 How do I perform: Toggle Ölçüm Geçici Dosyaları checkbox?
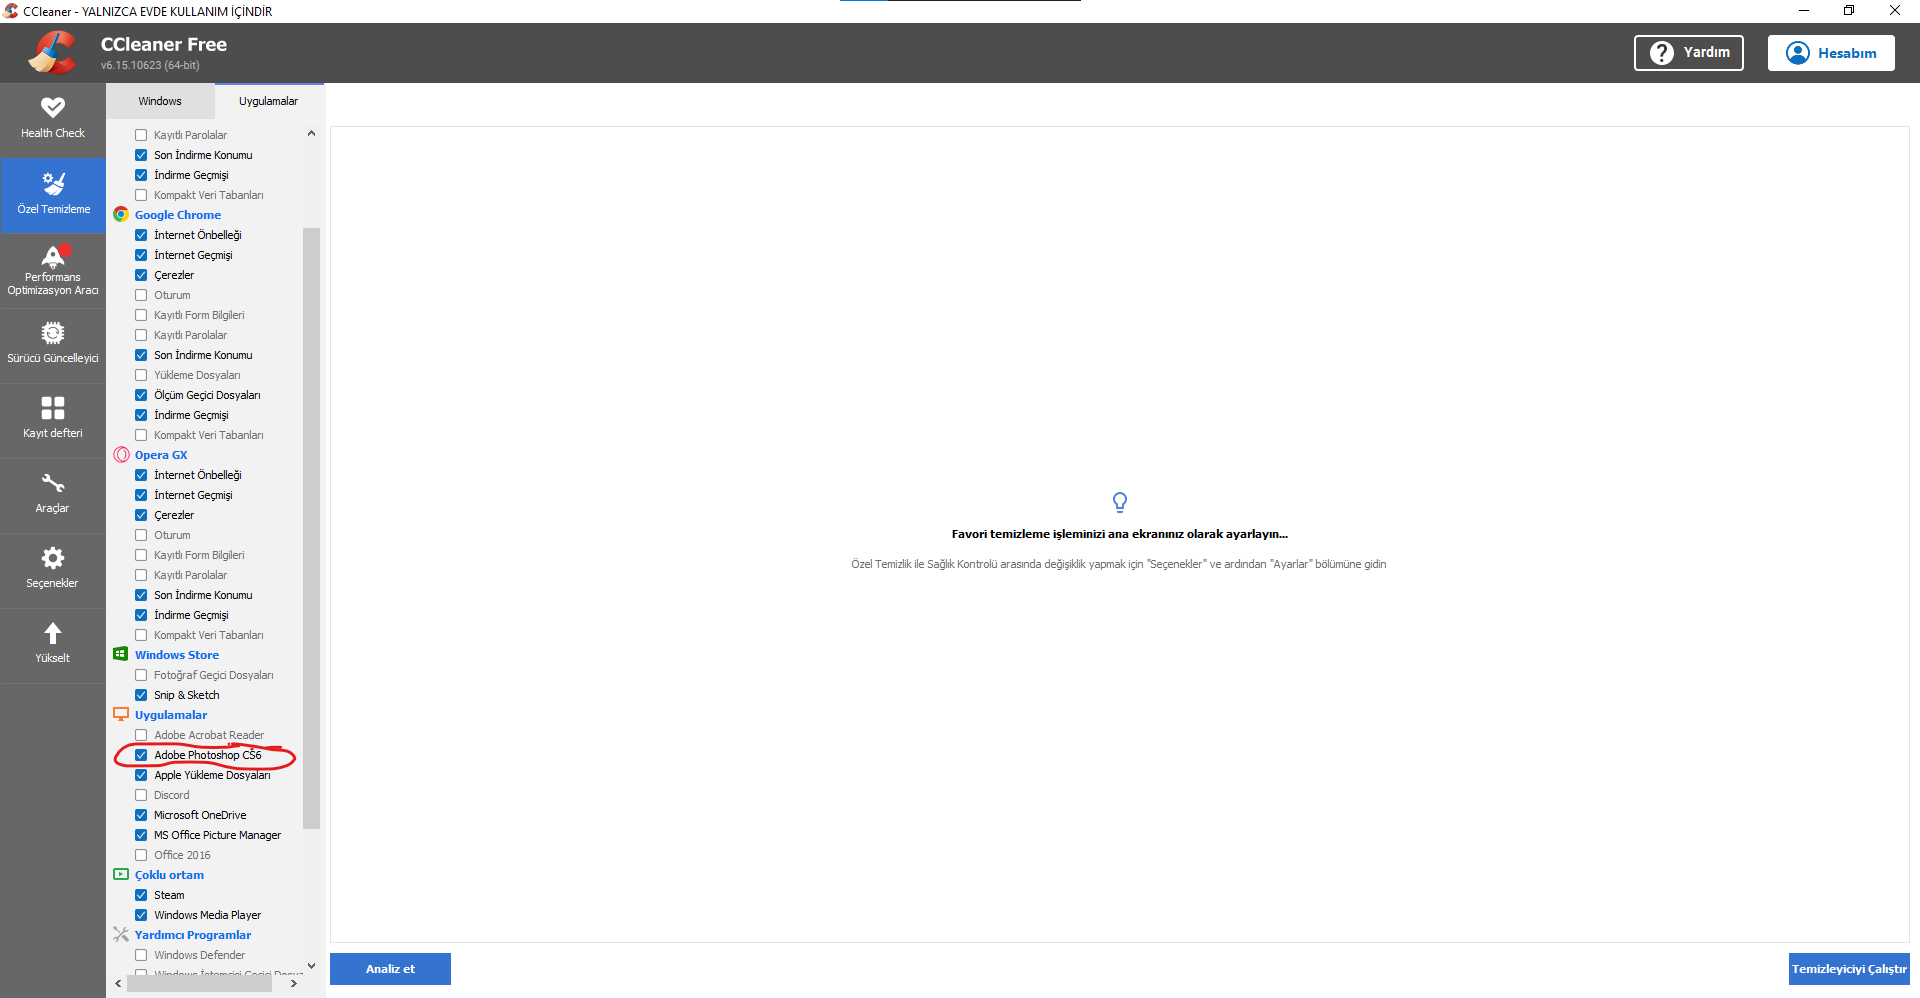coord(141,395)
